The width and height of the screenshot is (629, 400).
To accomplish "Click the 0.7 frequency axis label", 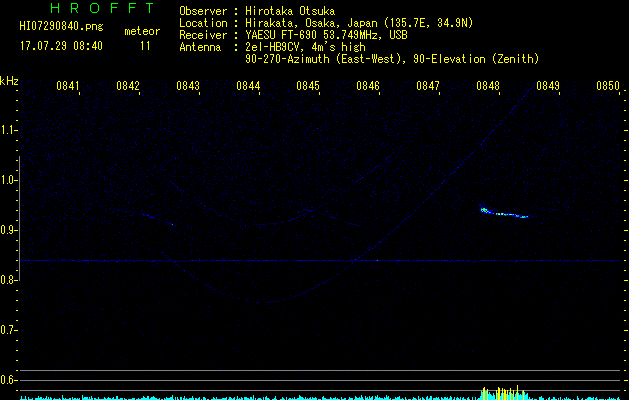I will [8, 330].
